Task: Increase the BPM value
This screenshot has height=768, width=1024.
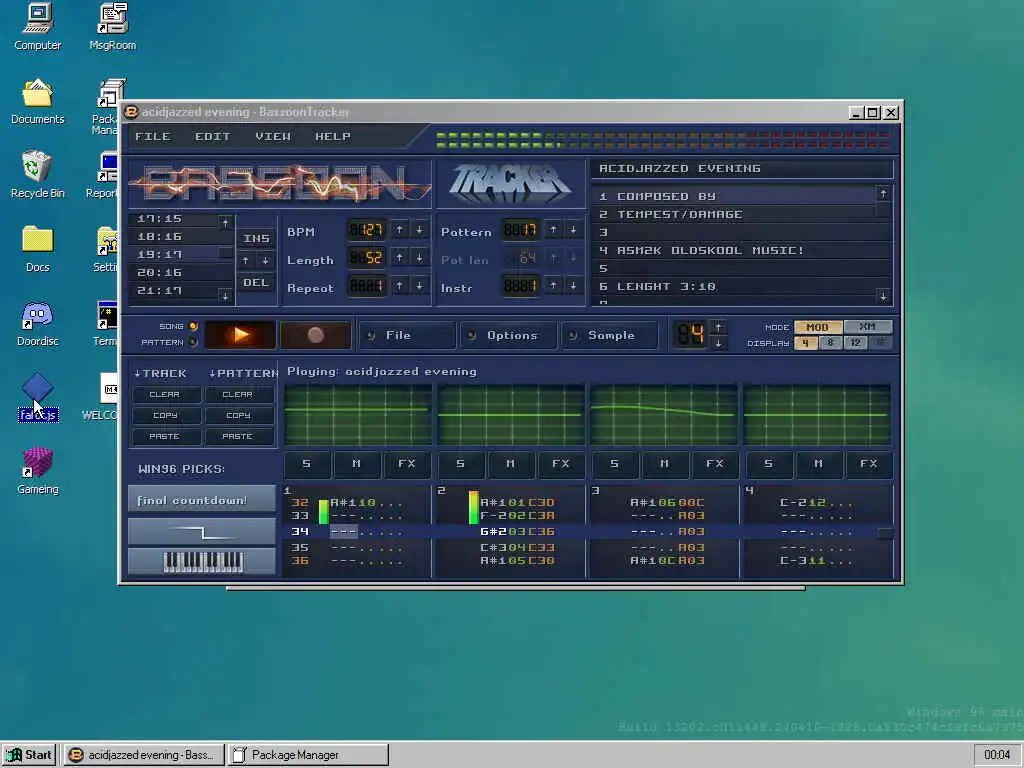Action: 400,230
